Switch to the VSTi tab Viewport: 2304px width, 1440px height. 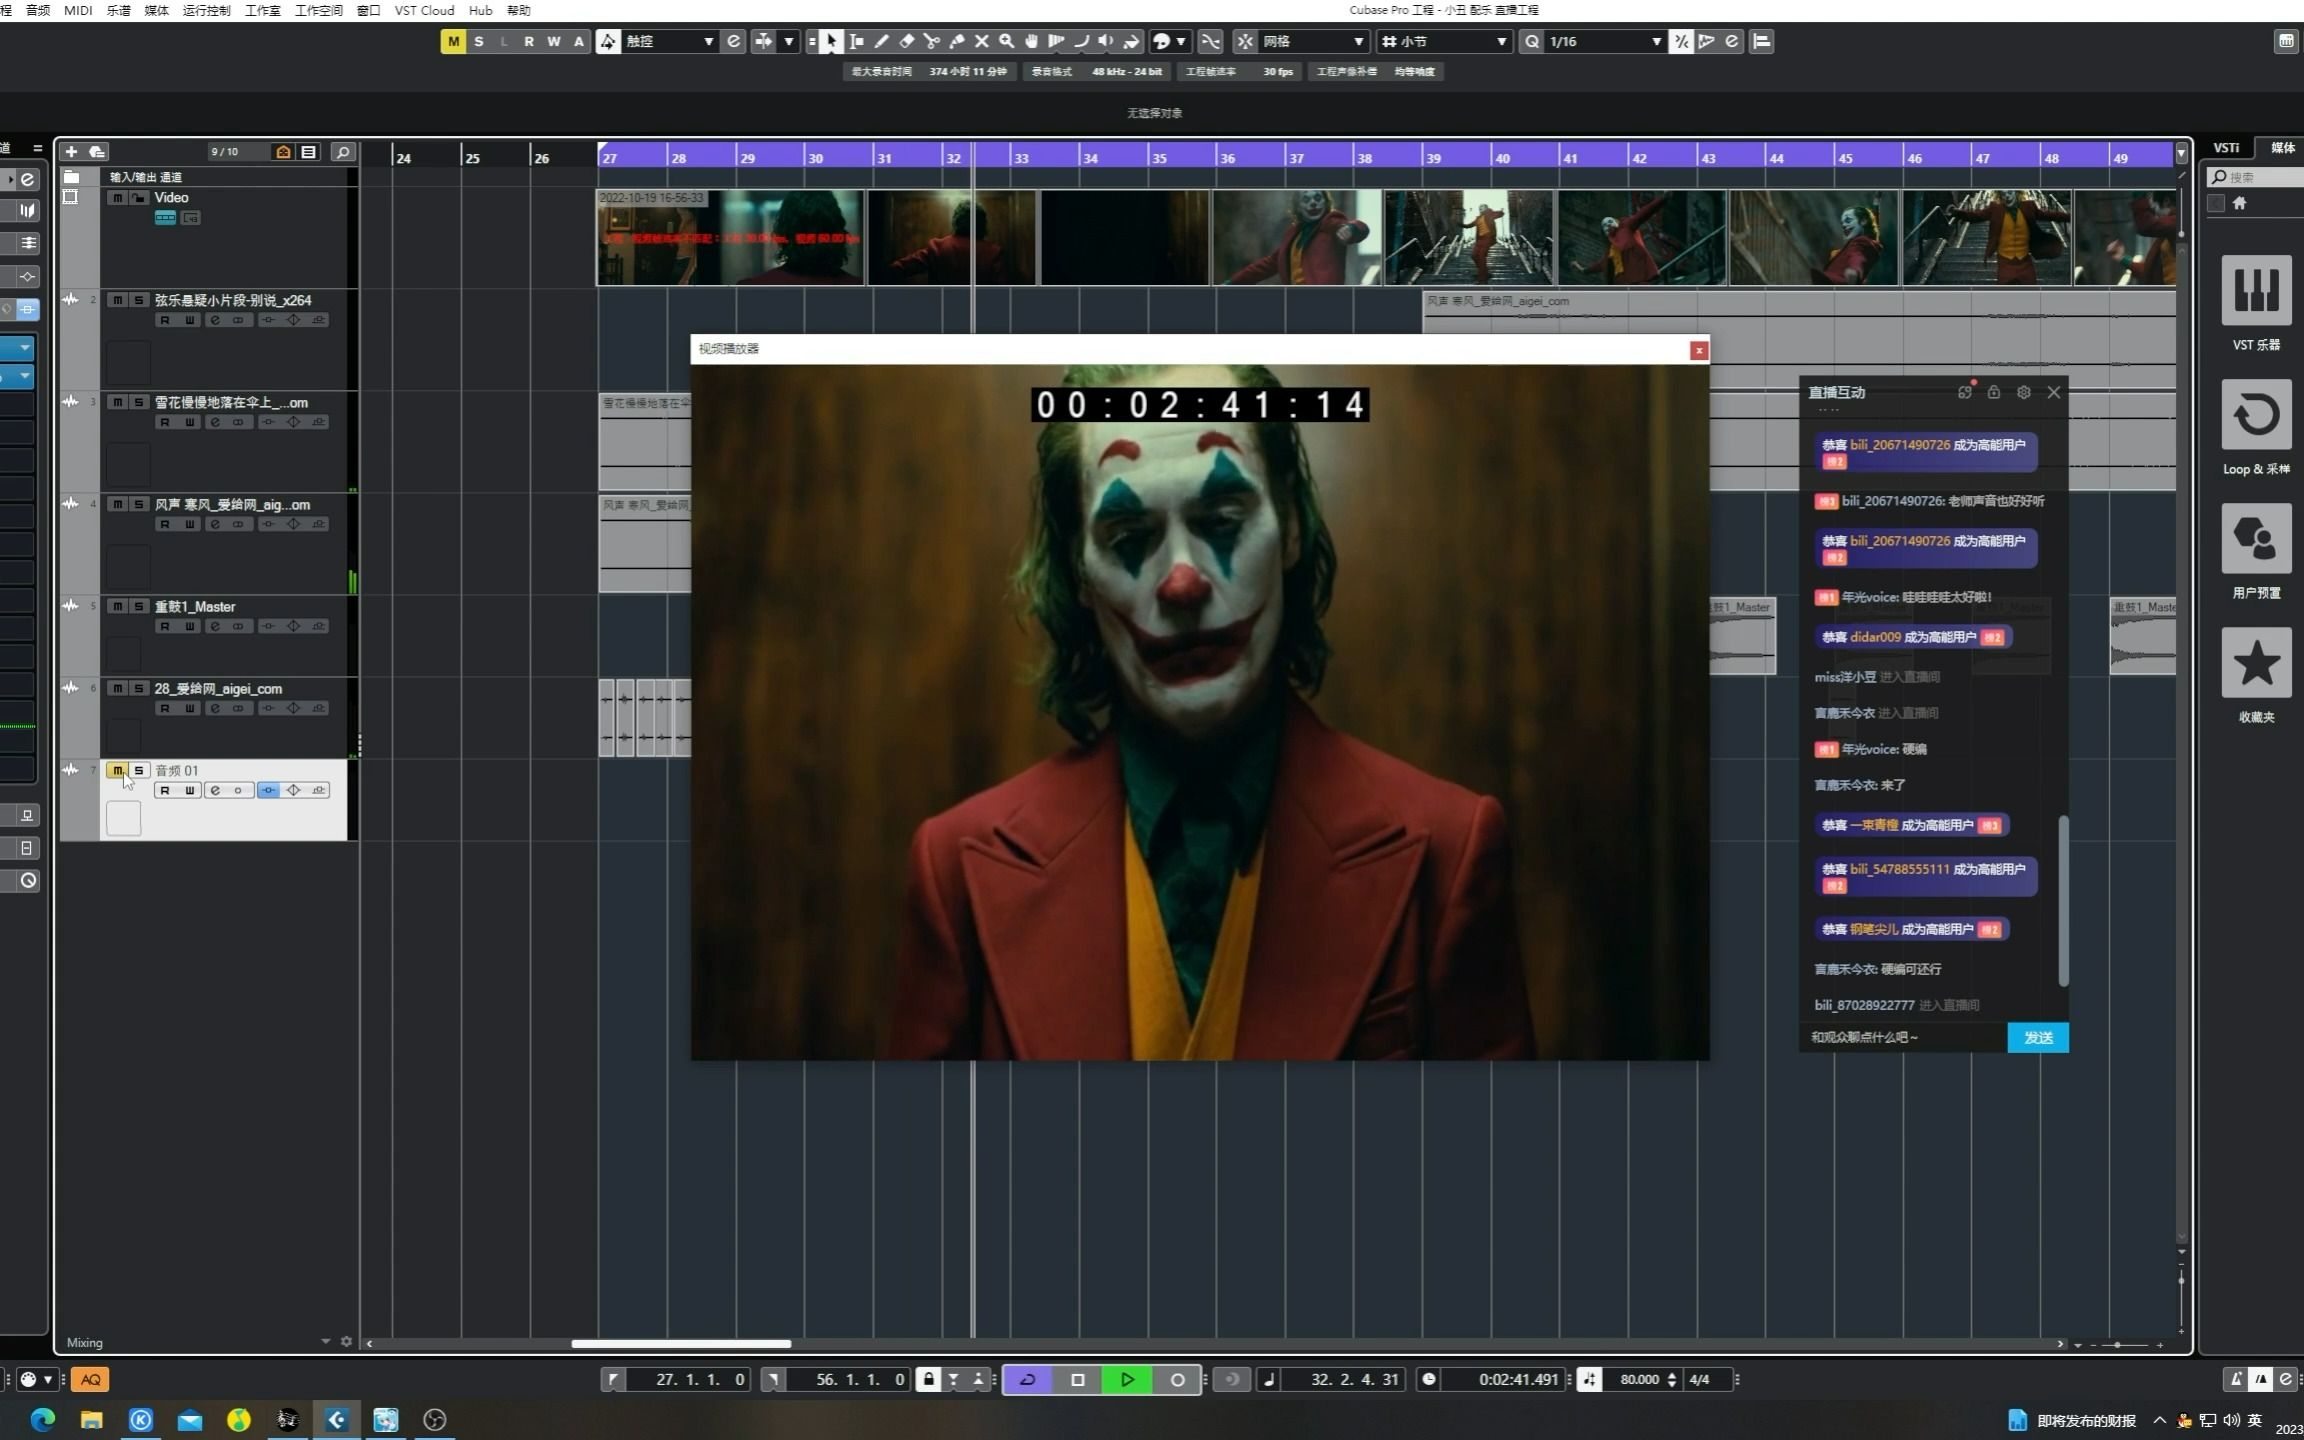[2226, 147]
